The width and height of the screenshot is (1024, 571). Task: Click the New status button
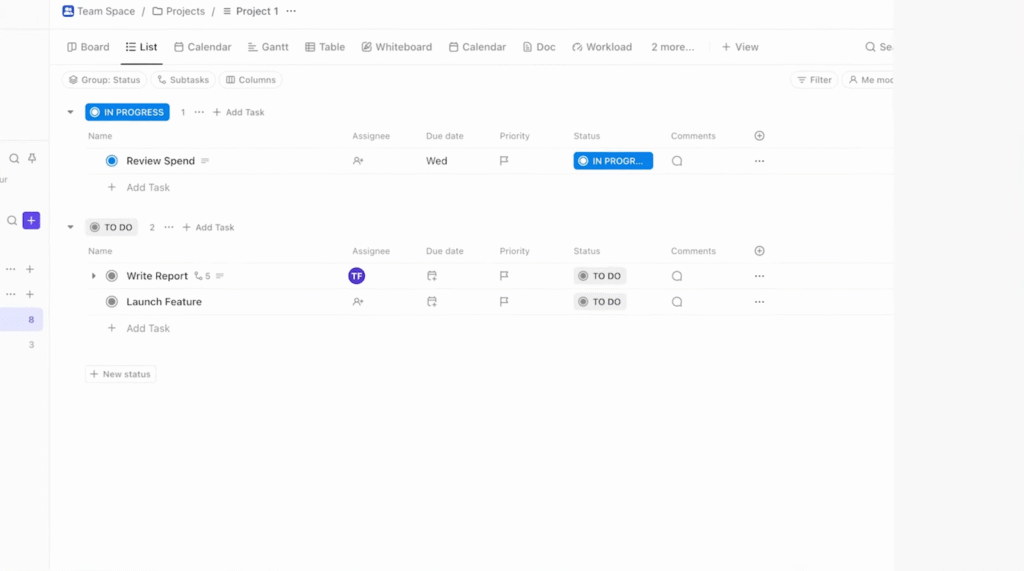point(120,374)
